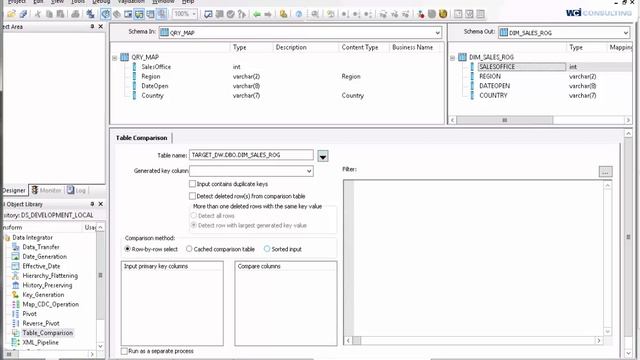
Task: Switch to the Designer tab
Action: [x=13, y=191]
